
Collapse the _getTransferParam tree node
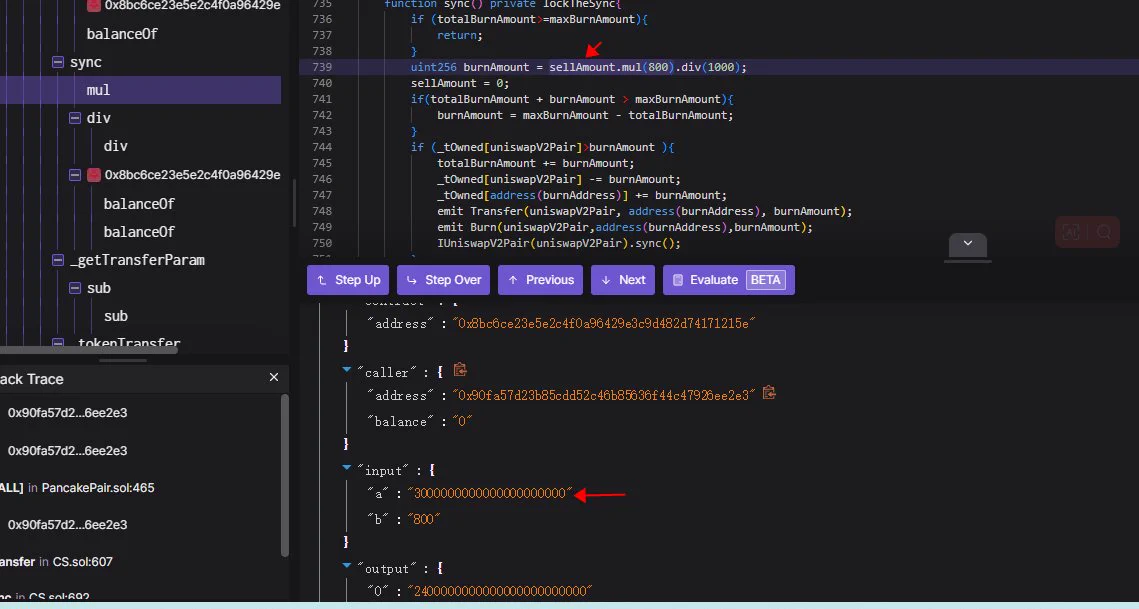58,259
